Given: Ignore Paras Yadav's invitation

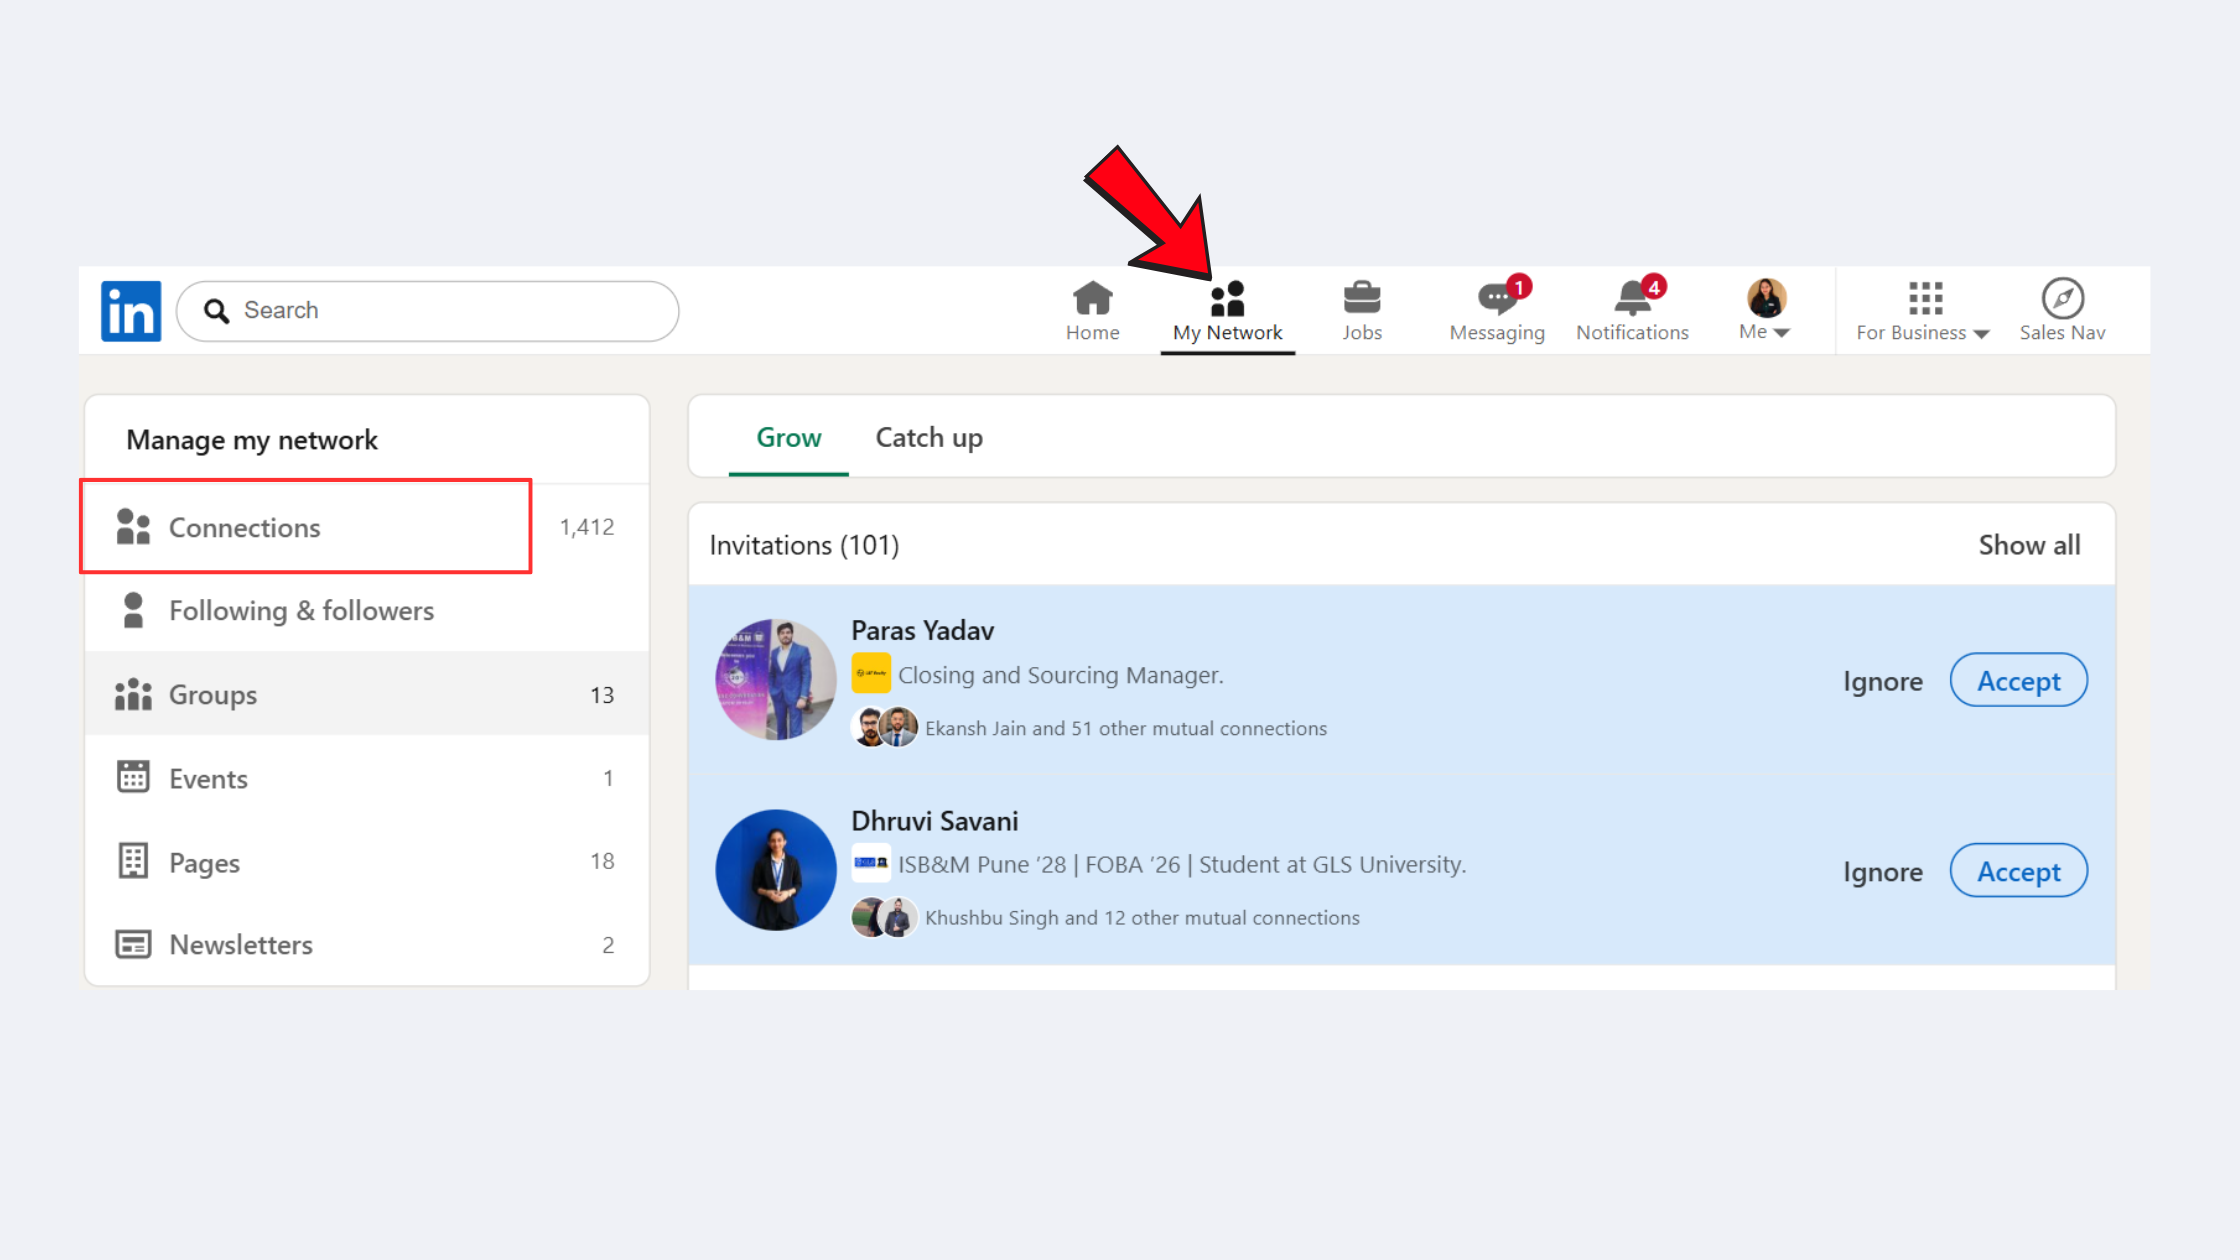Looking at the screenshot, I should pos(1883,681).
